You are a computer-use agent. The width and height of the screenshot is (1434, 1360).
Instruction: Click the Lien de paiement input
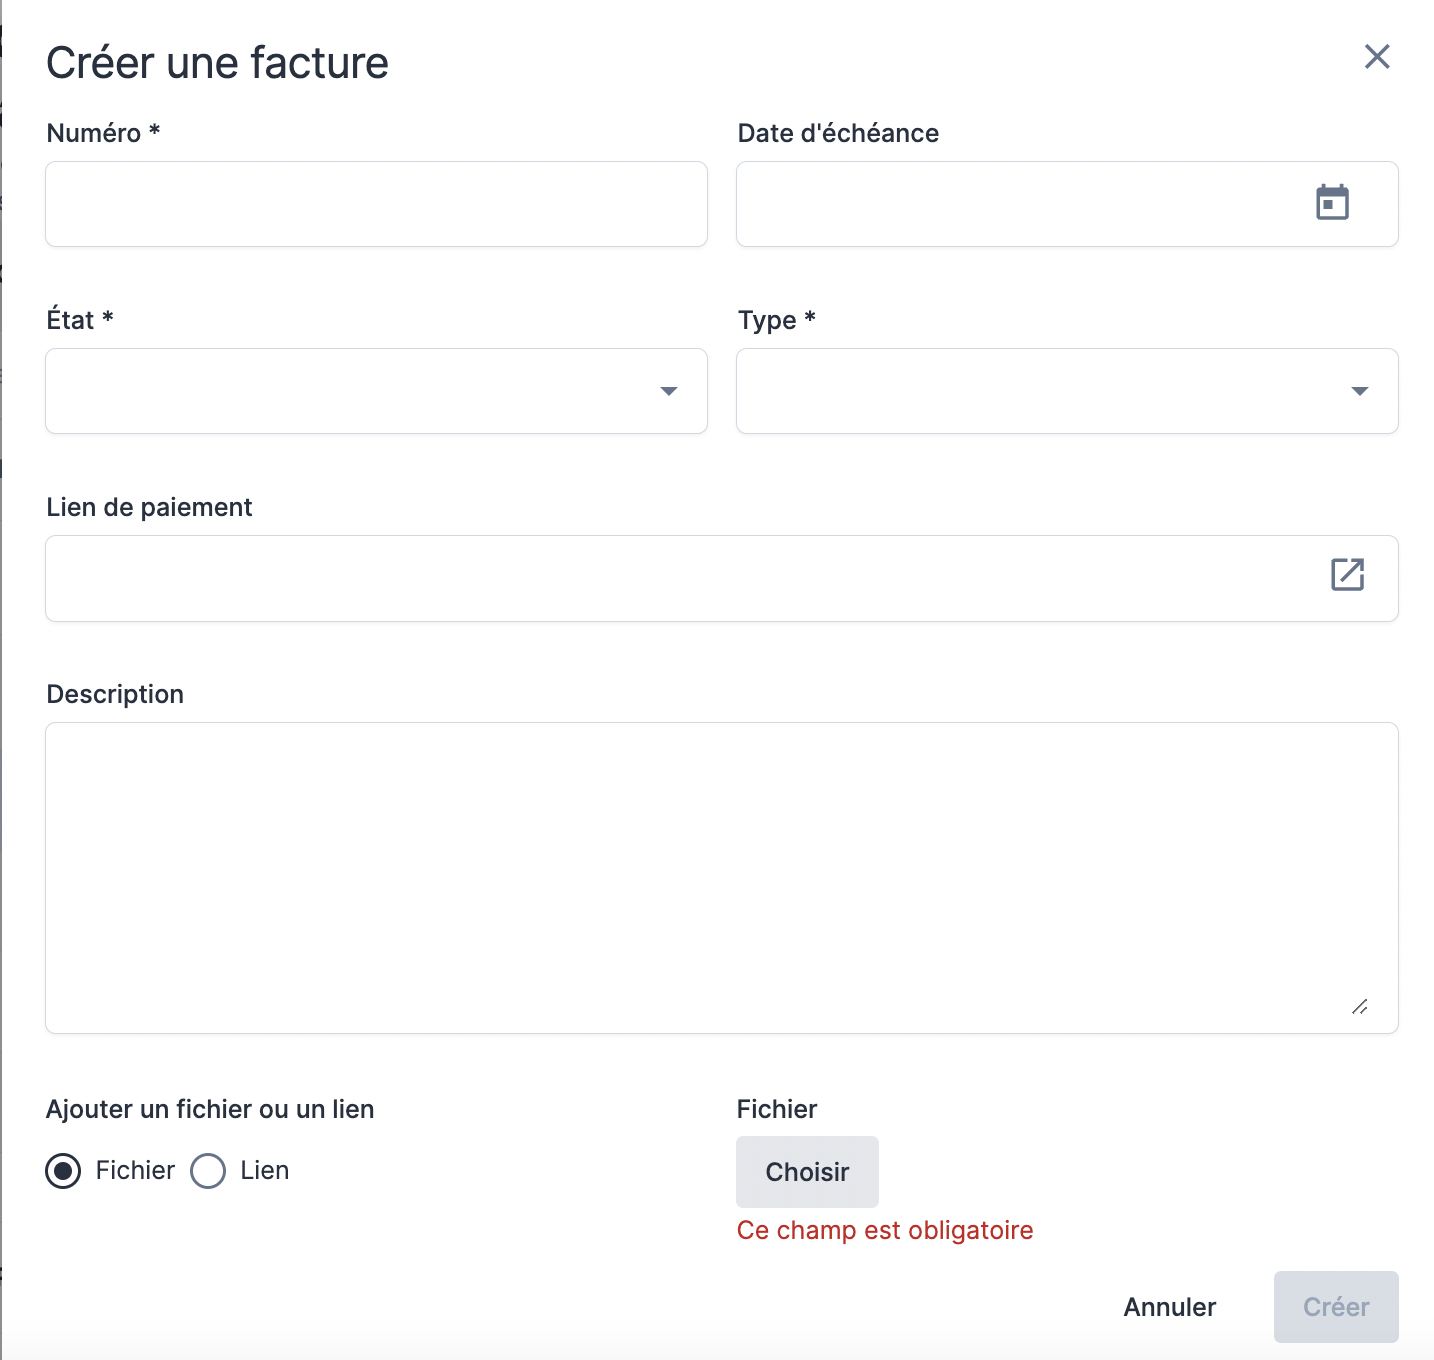coord(680,578)
